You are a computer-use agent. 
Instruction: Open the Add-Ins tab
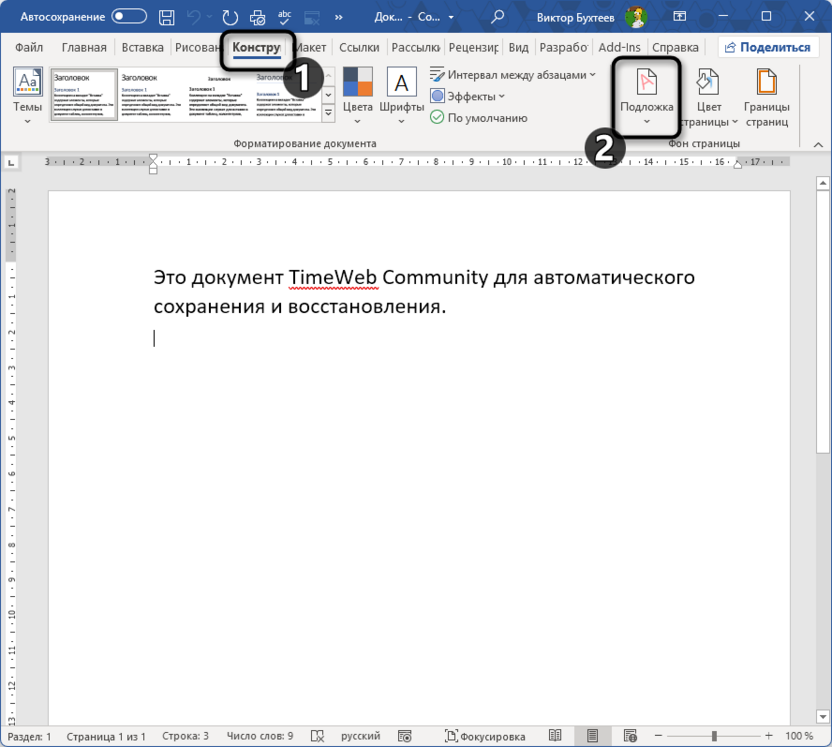click(x=619, y=47)
